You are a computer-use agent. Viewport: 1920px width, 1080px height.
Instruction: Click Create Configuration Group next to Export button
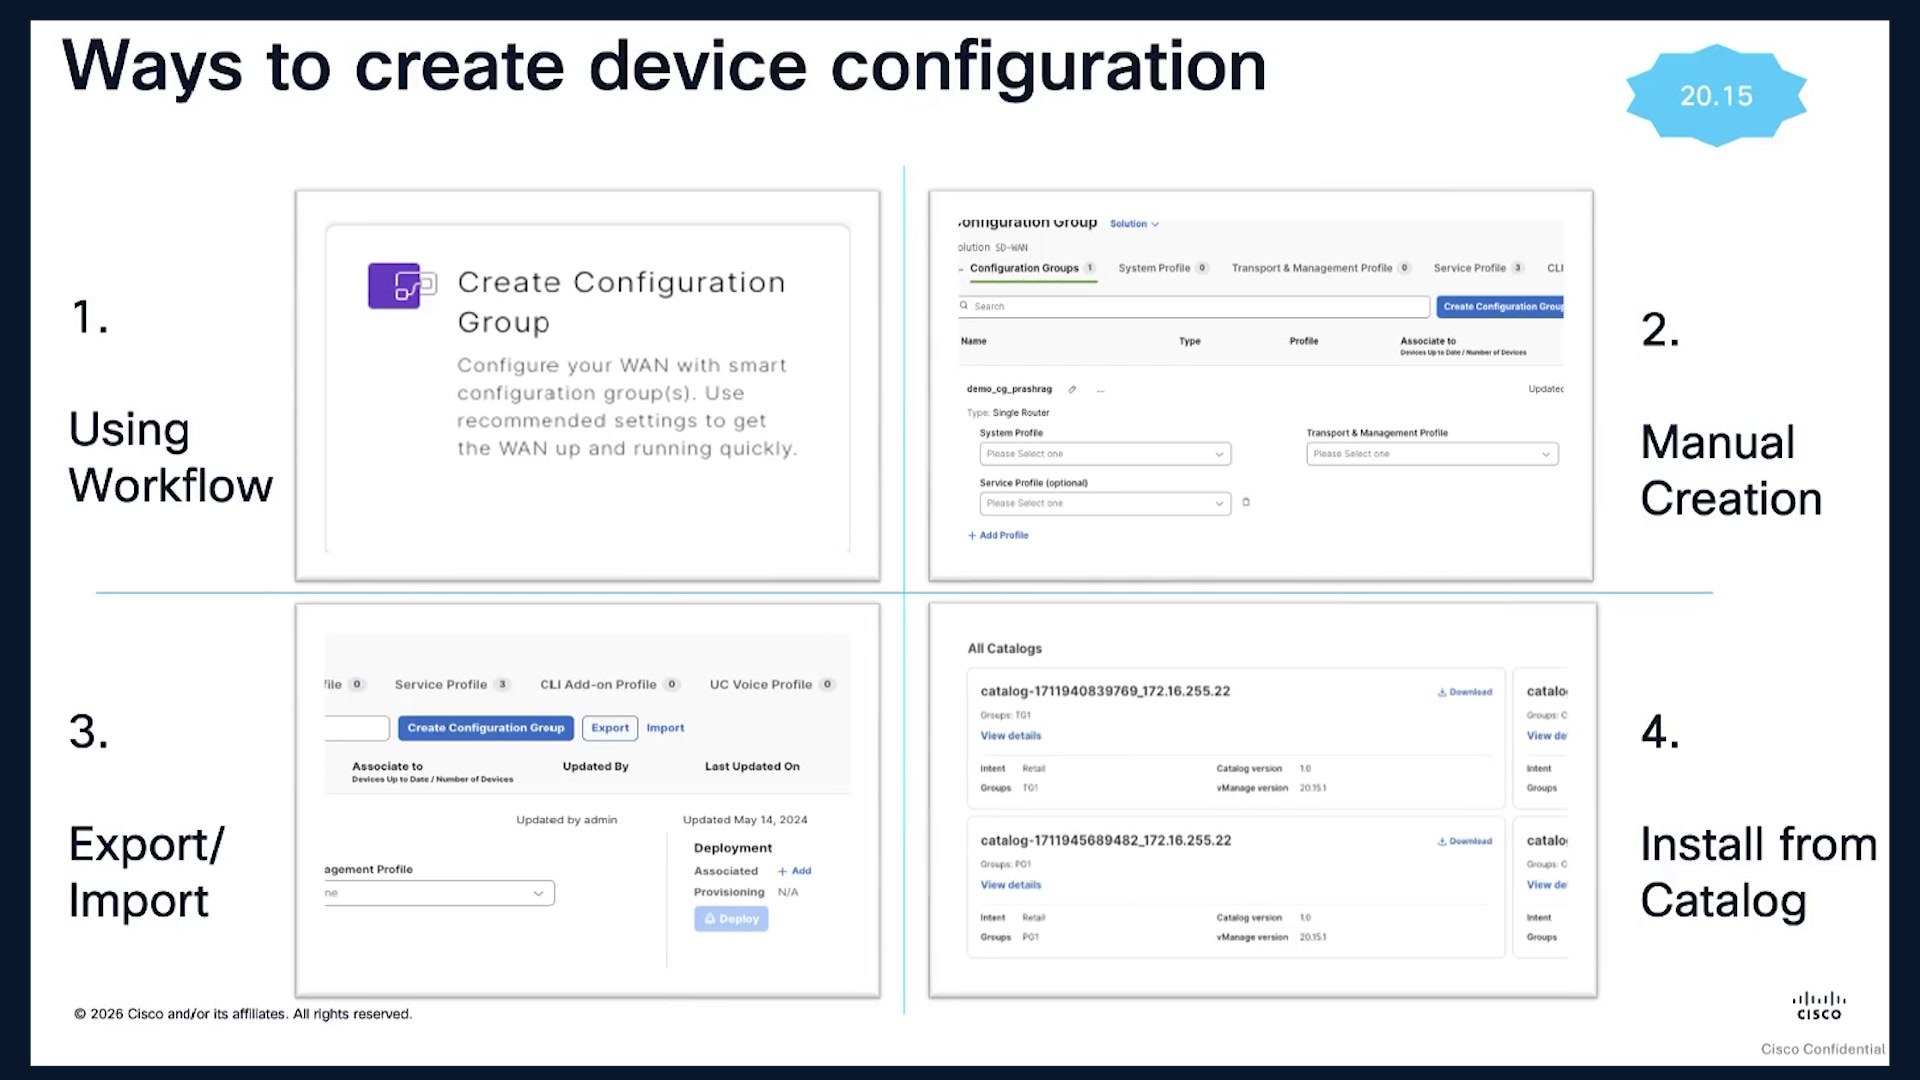pos(485,728)
